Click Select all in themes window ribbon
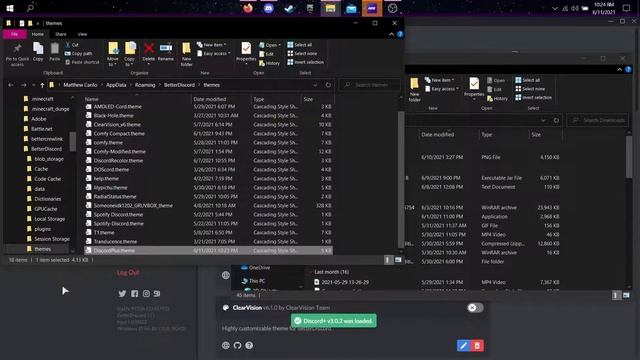640x360 pixels. tap(300, 44)
